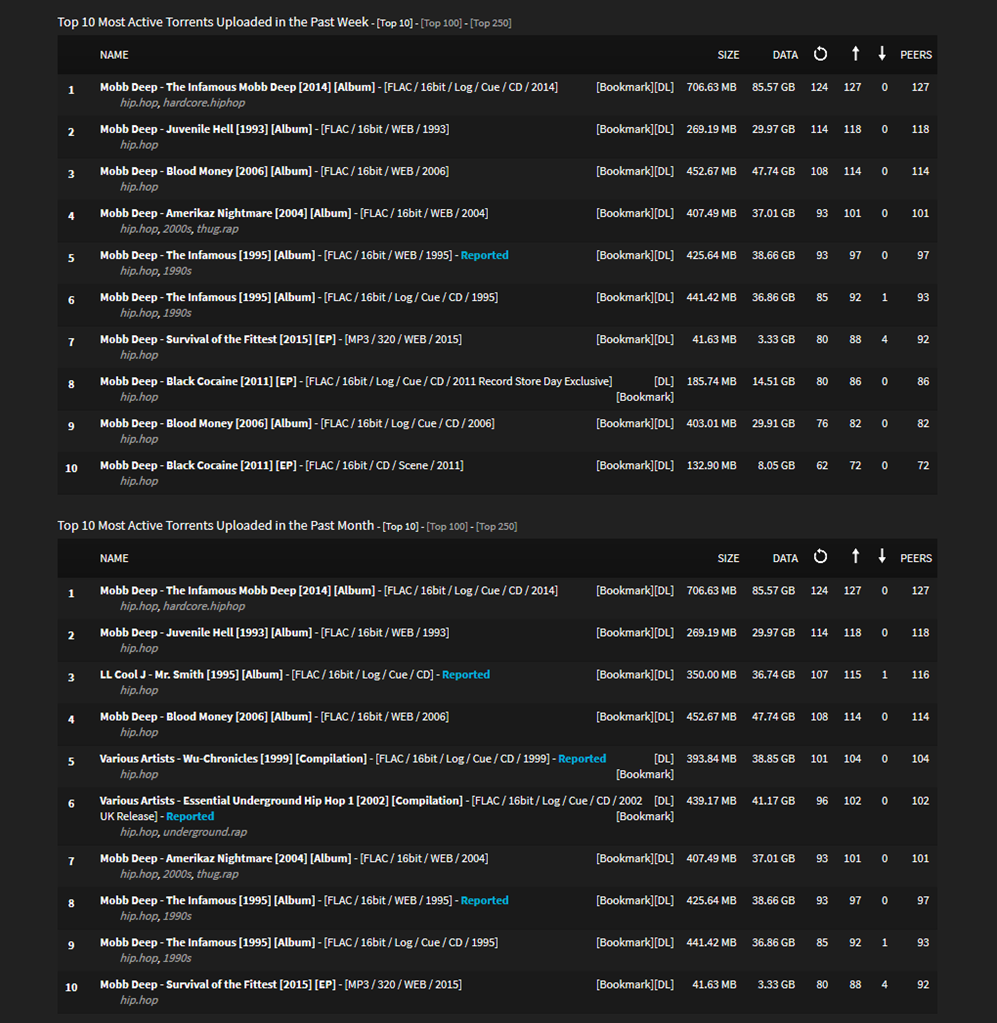
Task: Bookmark Black Cocaine Record Store Day Exclusive
Action: (x=645, y=397)
